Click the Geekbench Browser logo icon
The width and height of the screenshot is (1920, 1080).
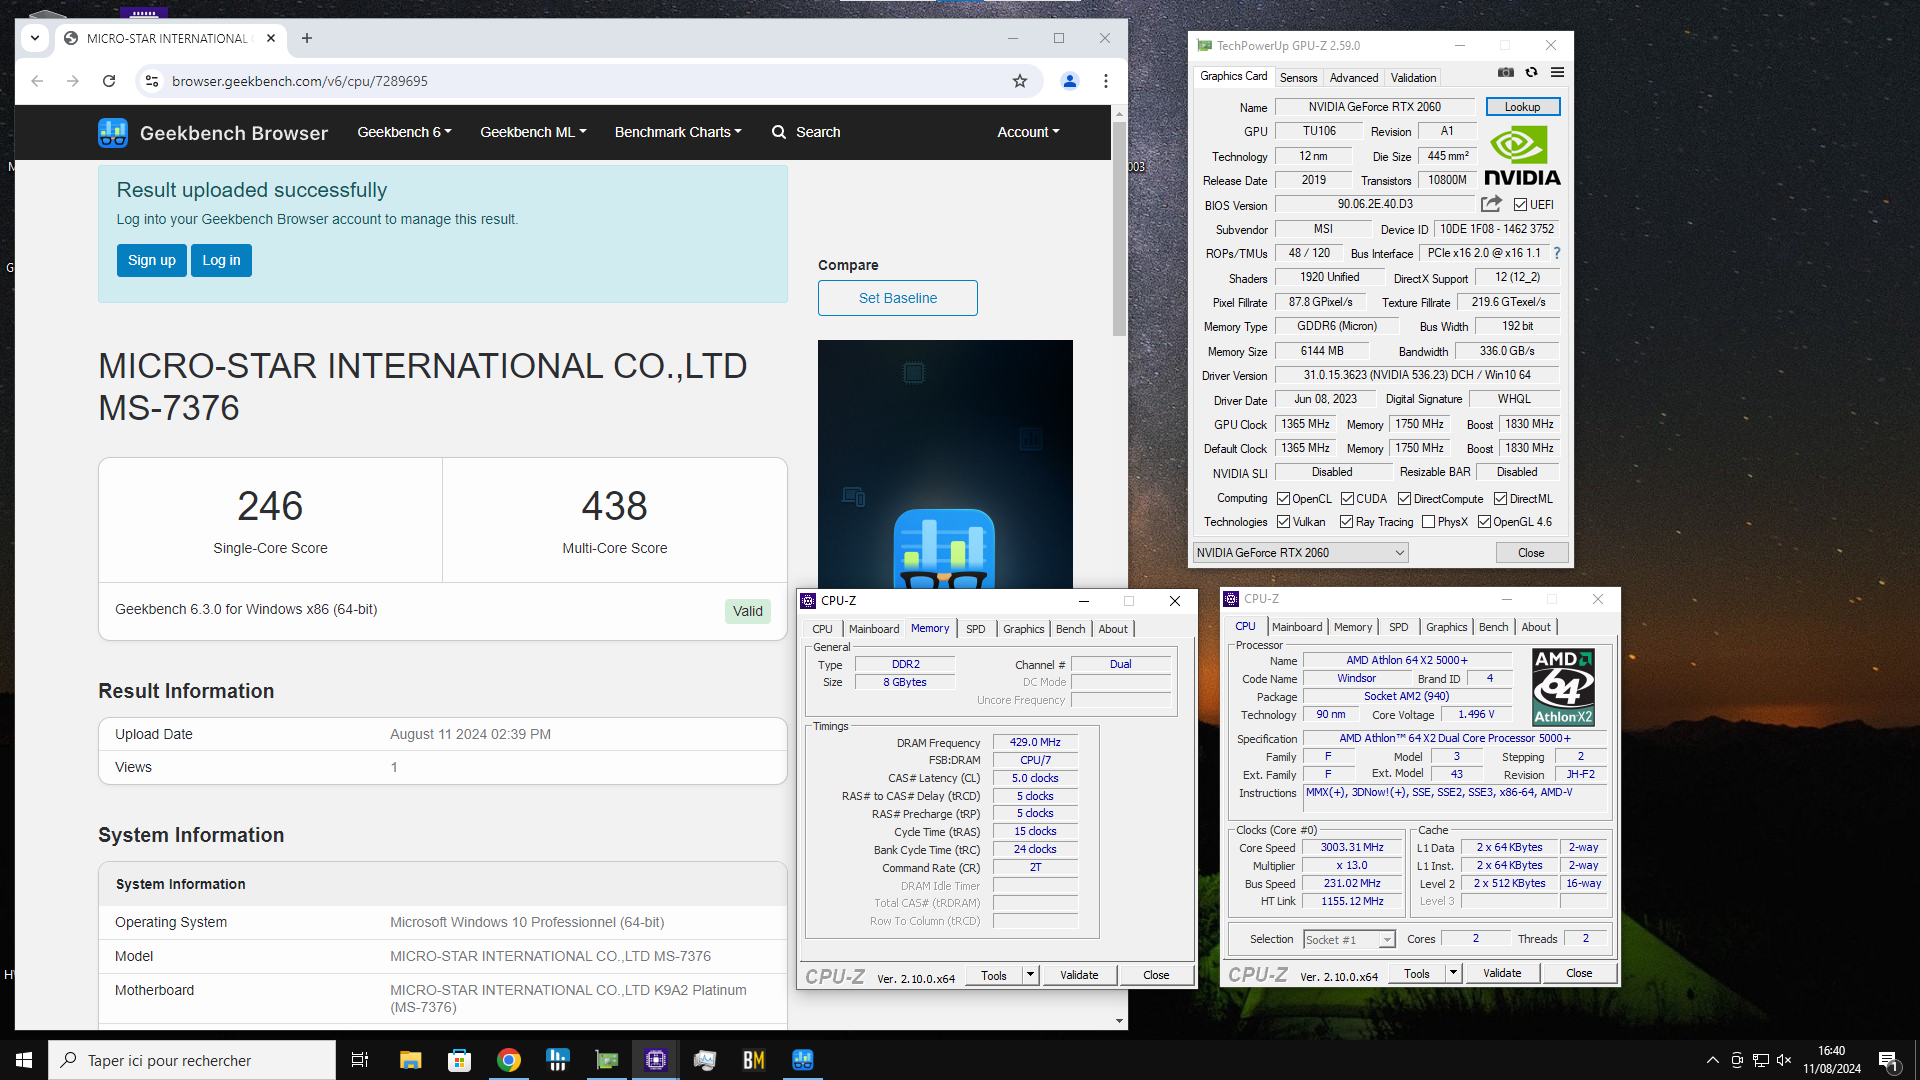(113, 133)
